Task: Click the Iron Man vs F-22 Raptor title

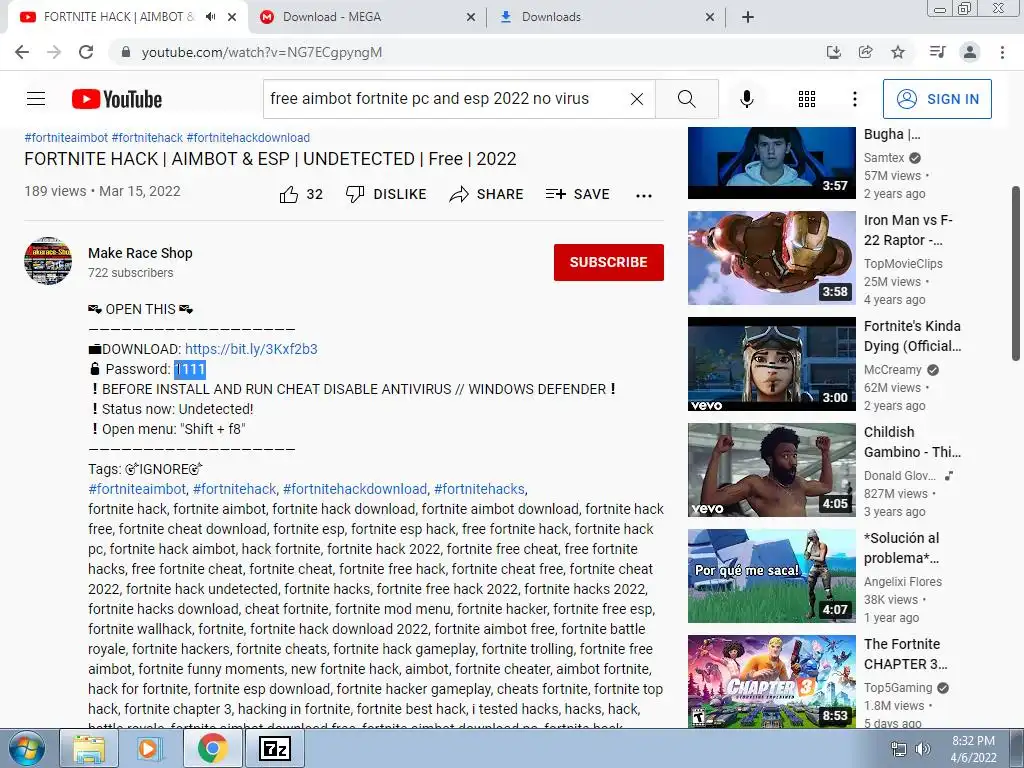Action: tap(908, 230)
